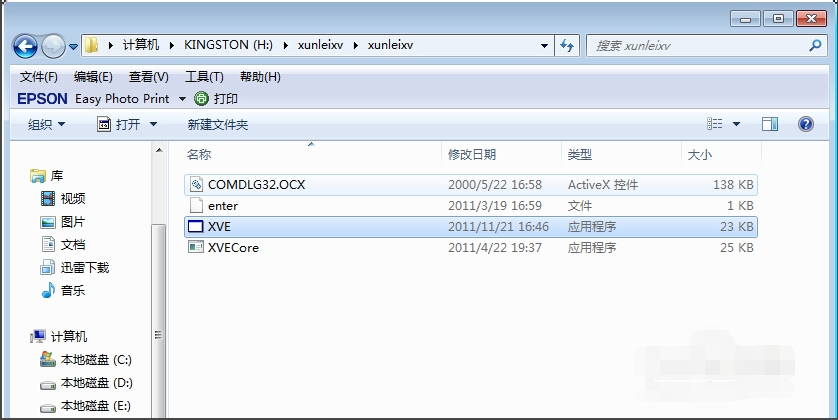Click the green 打印 print icon
The width and height of the screenshot is (838, 420).
tap(201, 98)
